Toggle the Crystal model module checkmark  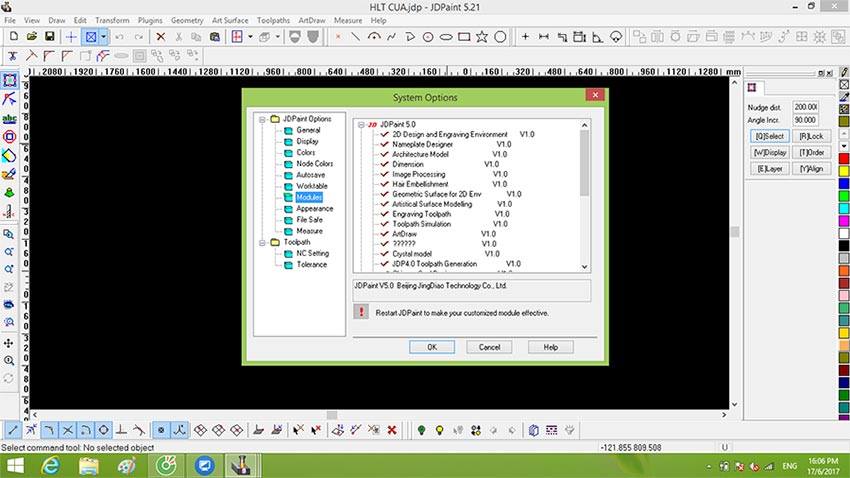[385, 254]
